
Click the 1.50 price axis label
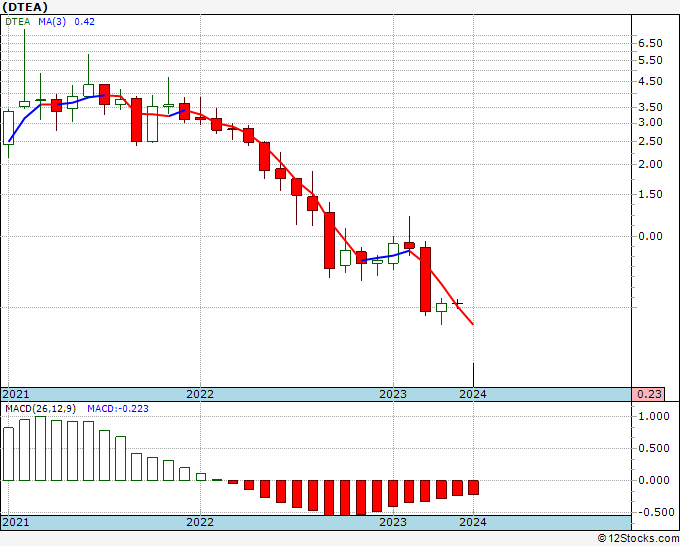pyautogui.click(x=650, y=194)
